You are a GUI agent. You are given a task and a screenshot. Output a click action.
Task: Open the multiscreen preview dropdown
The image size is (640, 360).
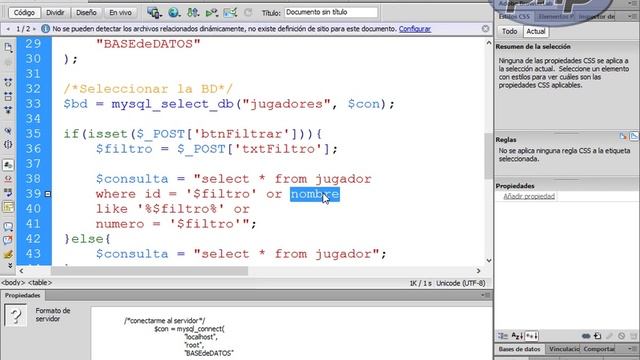click(x=154, y=13)
